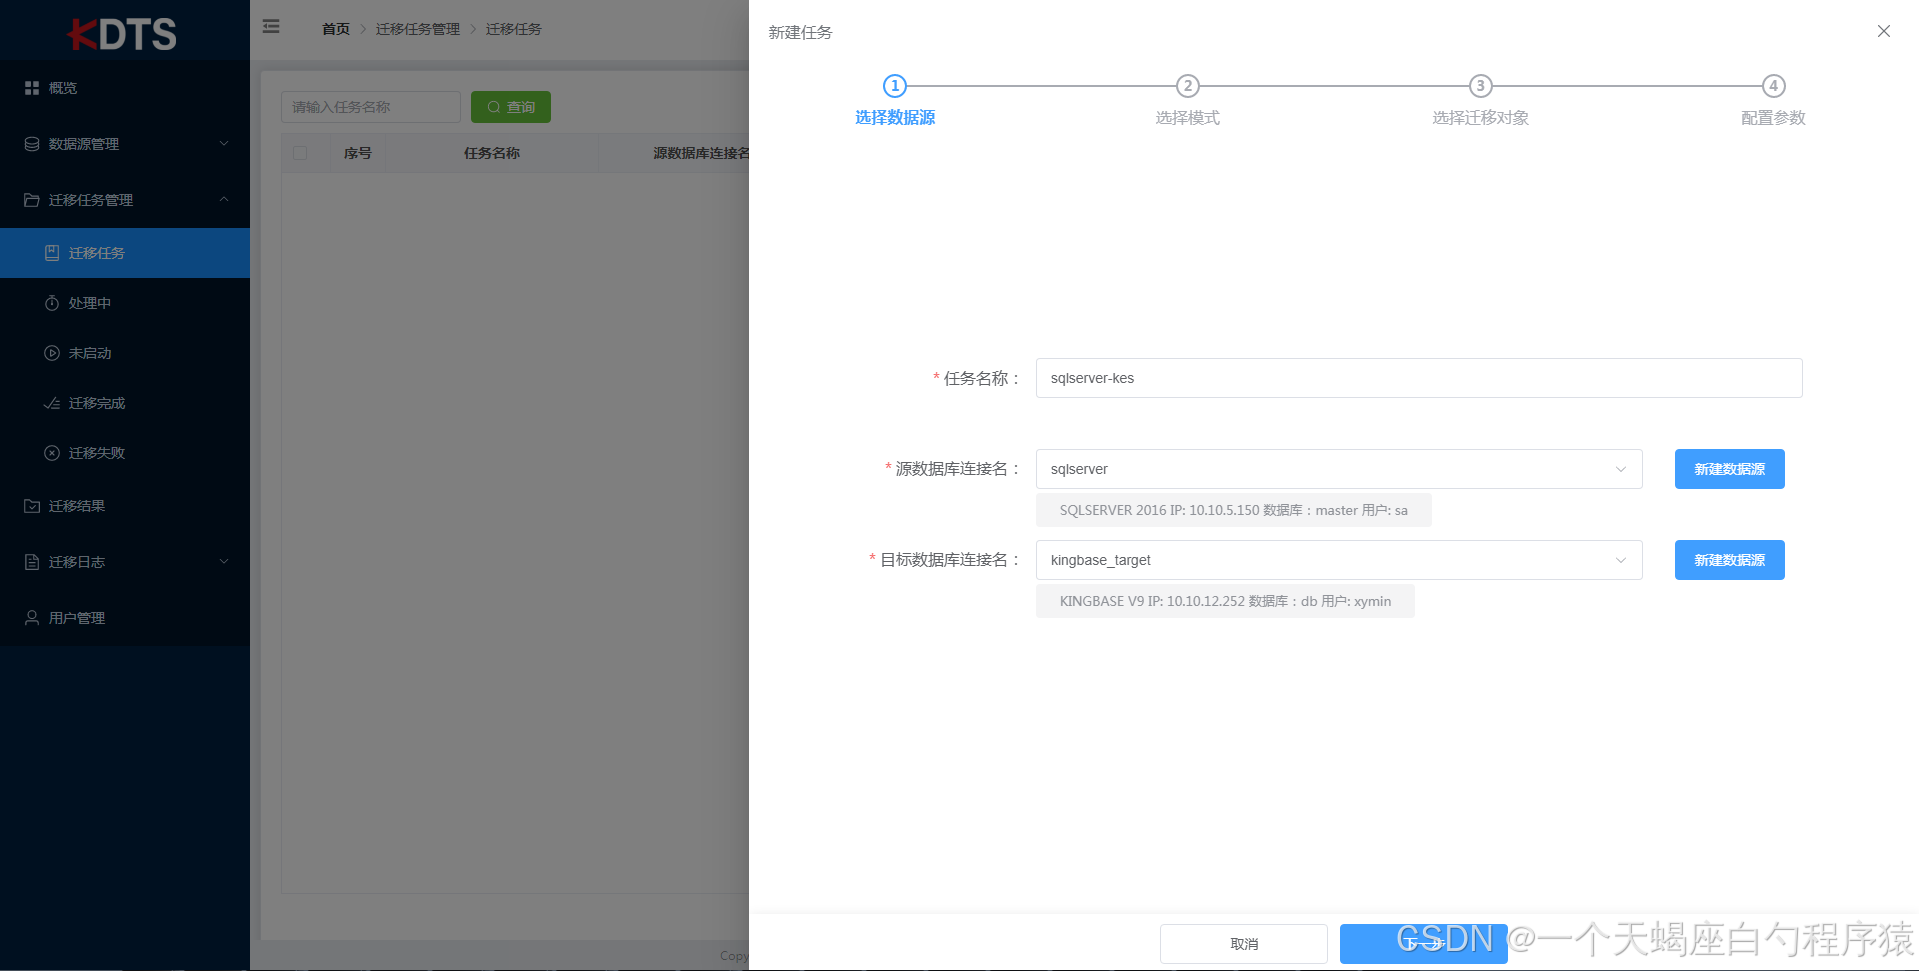Click the 查询 search button
This screenshot has width=1919, height=971.
click(x=510, y=107)
